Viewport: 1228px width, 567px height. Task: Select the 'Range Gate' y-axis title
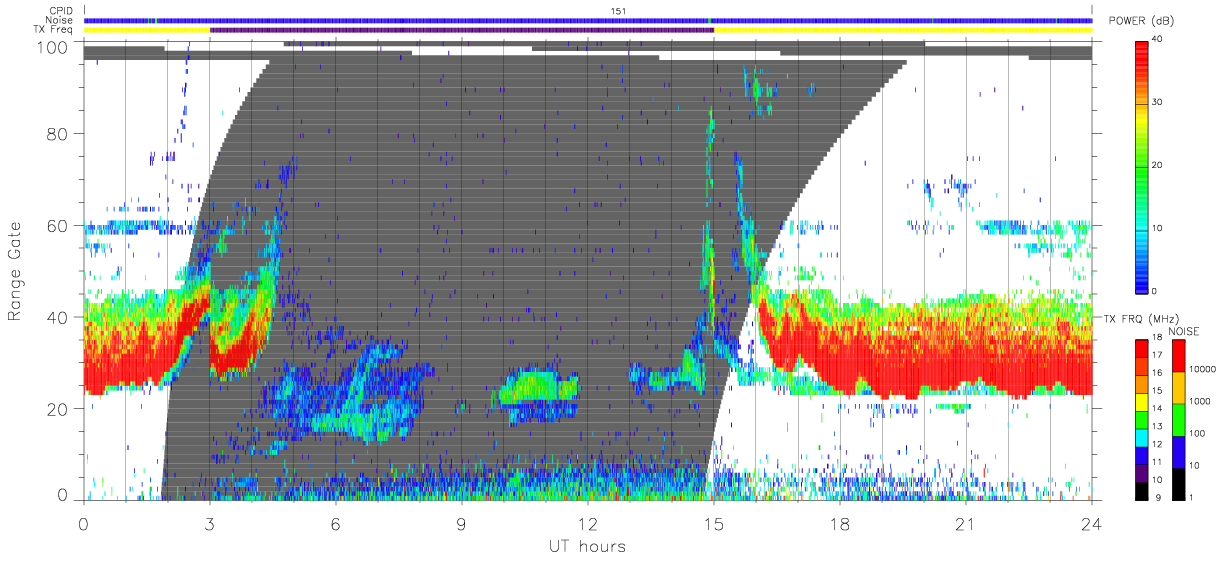(x=17, y=271)
